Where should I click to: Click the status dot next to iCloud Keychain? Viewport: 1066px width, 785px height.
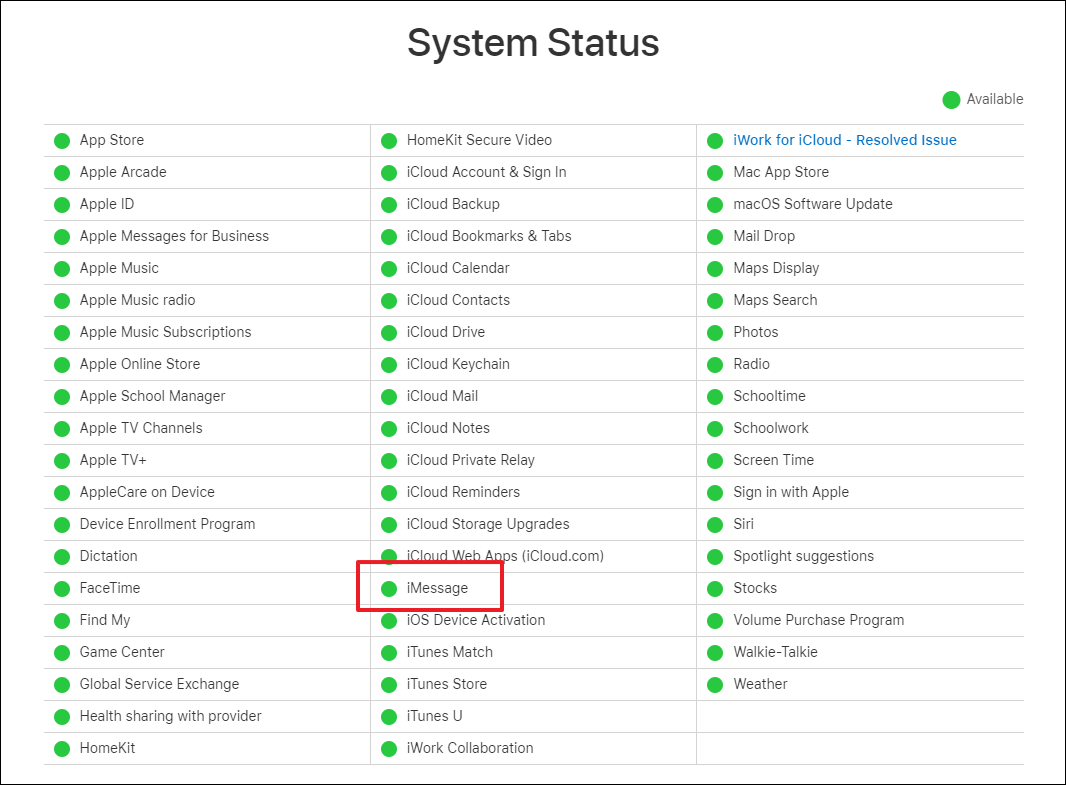[389, 364]
